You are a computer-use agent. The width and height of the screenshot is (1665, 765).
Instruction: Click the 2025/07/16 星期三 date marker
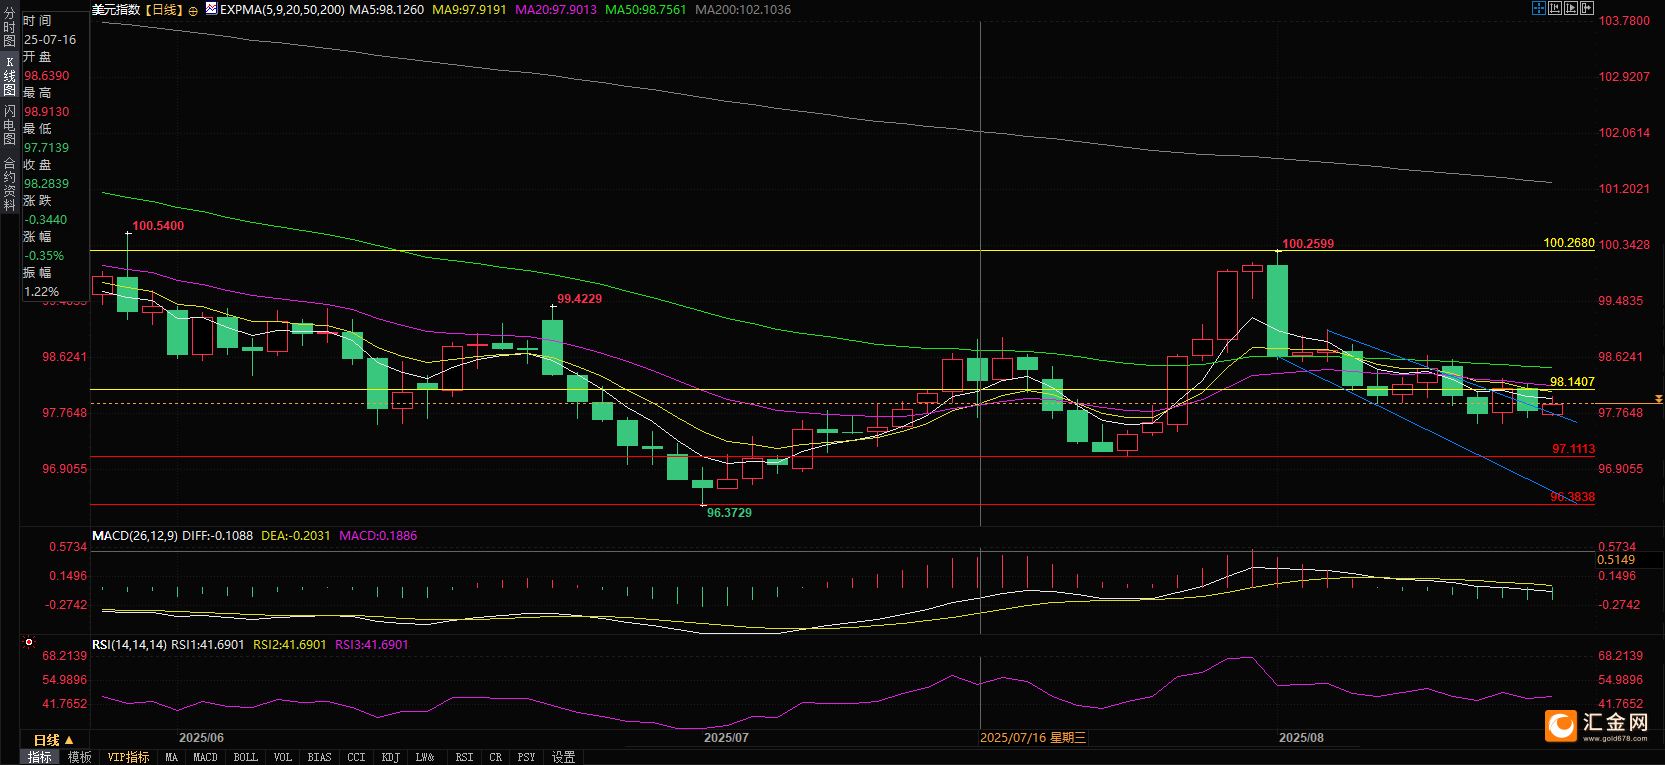tap(1032, 738)
